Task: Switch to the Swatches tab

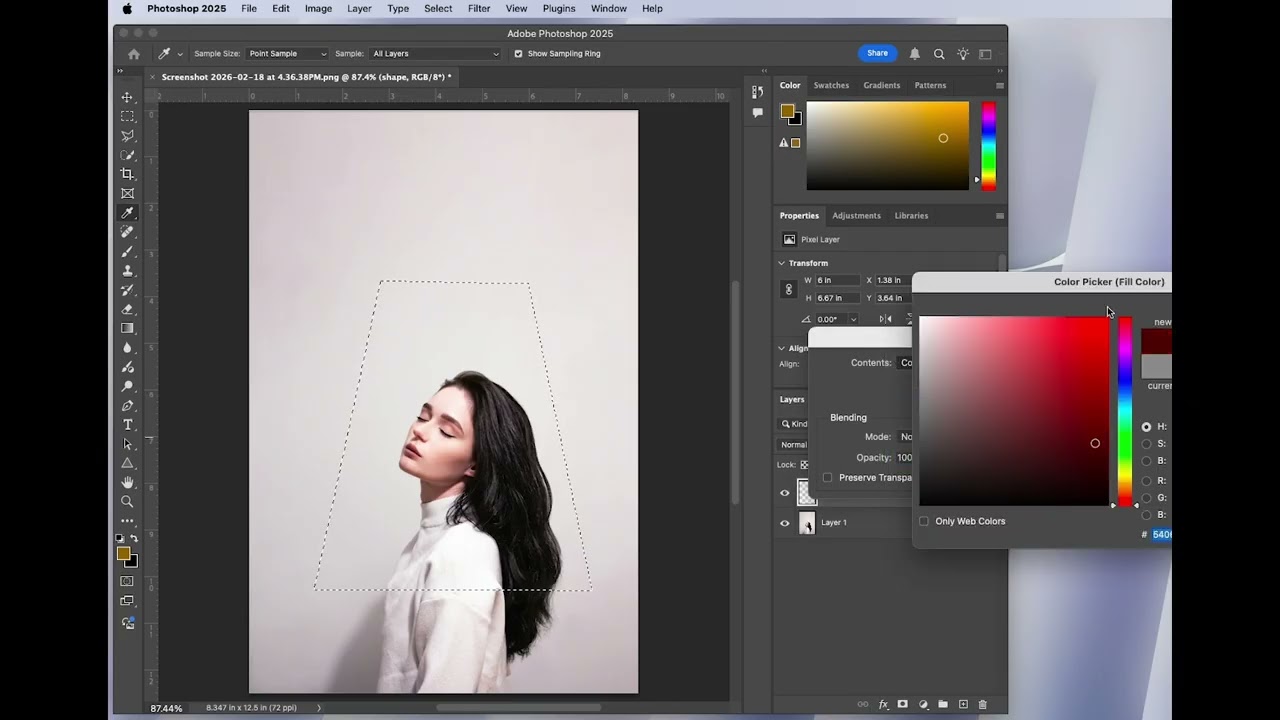Action: [x=832, y=86]
